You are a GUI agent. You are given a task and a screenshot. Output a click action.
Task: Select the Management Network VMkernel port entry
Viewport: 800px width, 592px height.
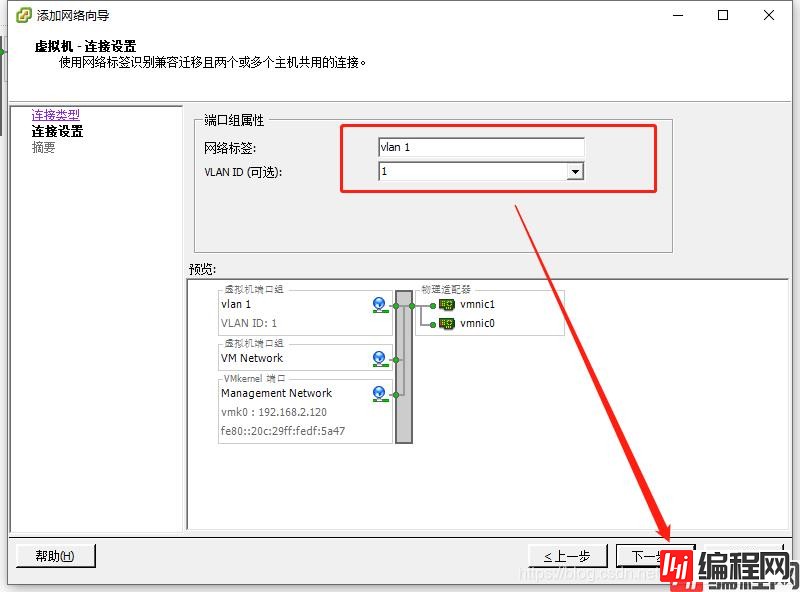click(x=277, y=393)
